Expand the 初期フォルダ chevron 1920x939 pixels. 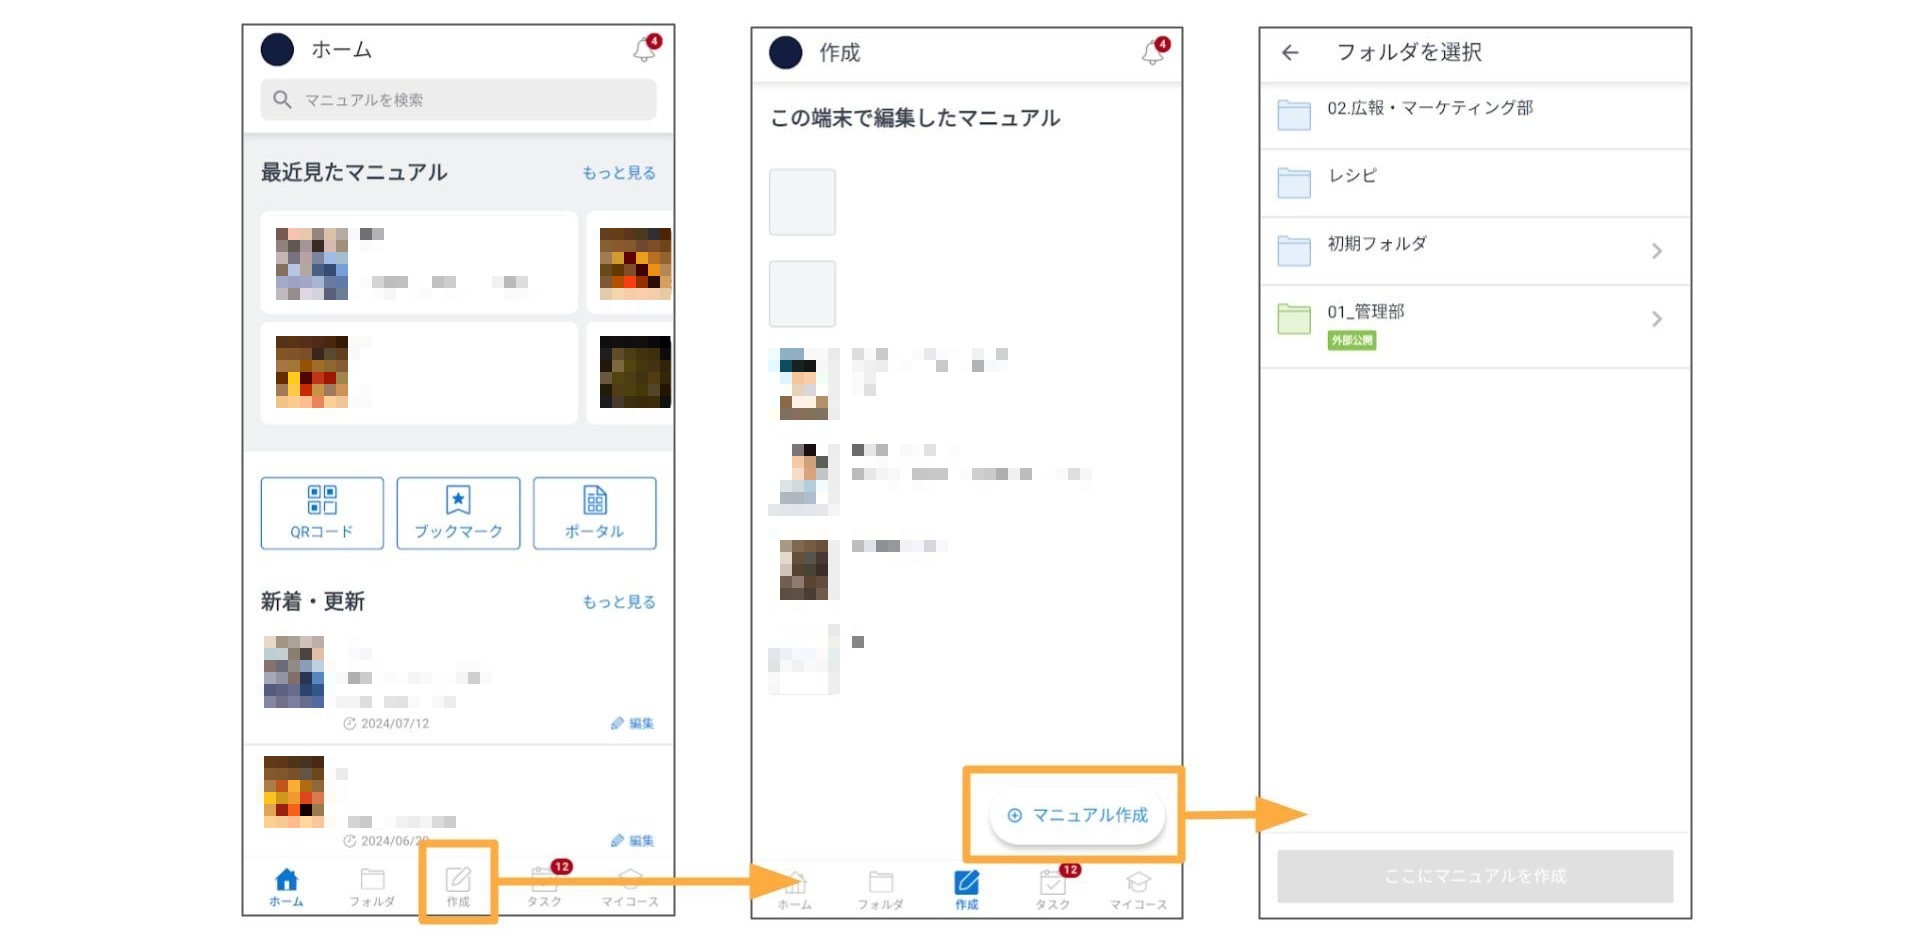[1656, 251]
